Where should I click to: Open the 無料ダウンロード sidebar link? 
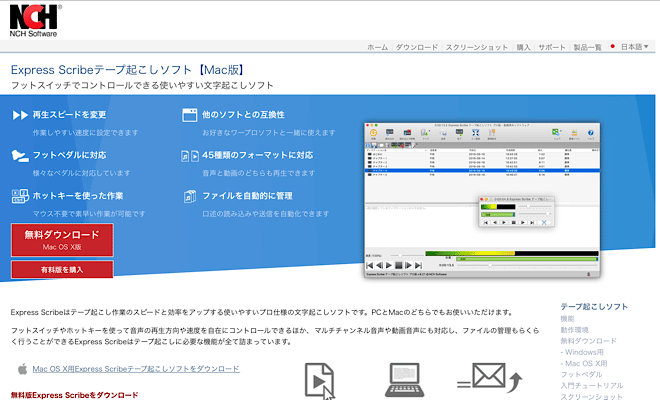pyautogui.click(x=588, y=341)
